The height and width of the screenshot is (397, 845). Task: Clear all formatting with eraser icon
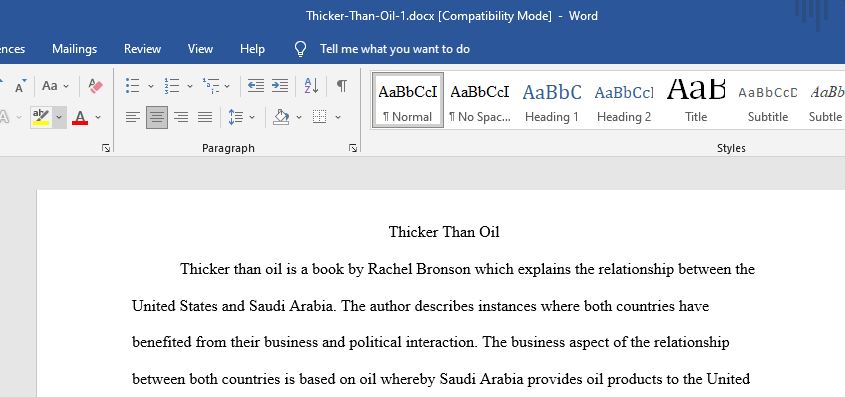(x=95, y=86)
